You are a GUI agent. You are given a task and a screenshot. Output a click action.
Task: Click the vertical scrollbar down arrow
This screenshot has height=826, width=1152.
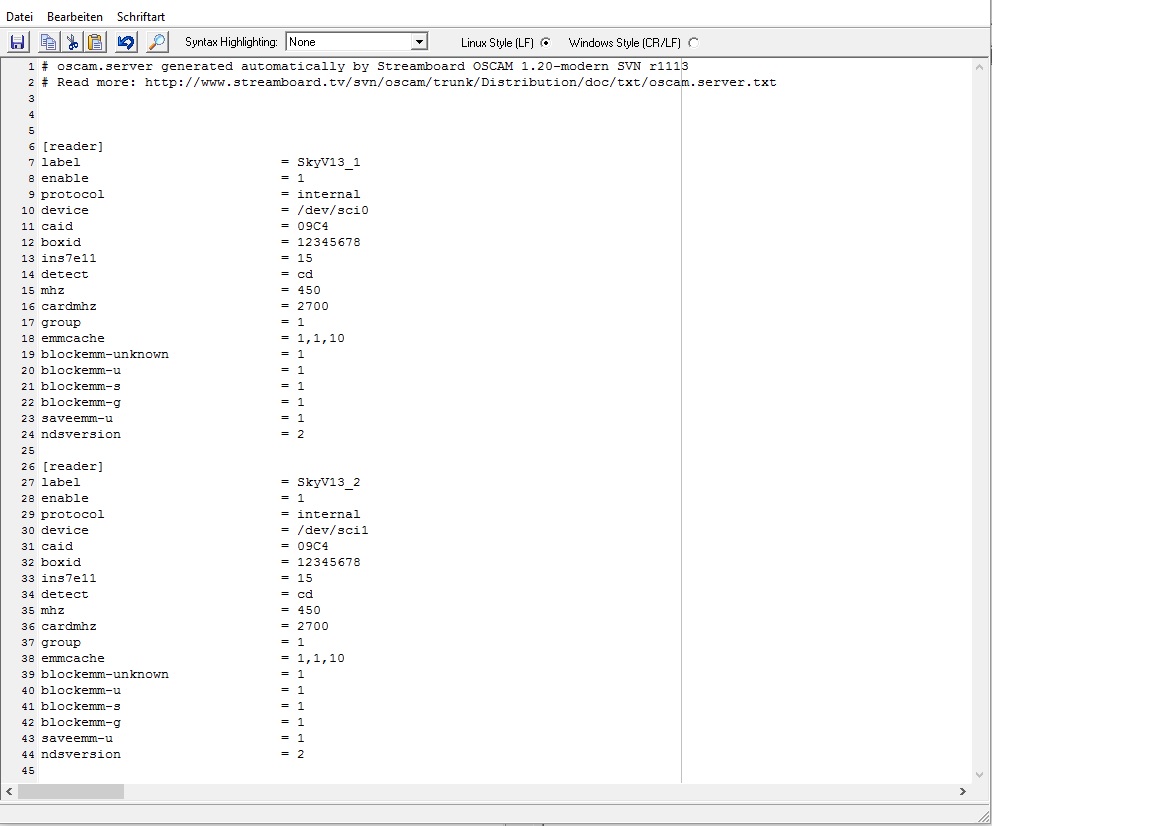click(x=980, y=775)
